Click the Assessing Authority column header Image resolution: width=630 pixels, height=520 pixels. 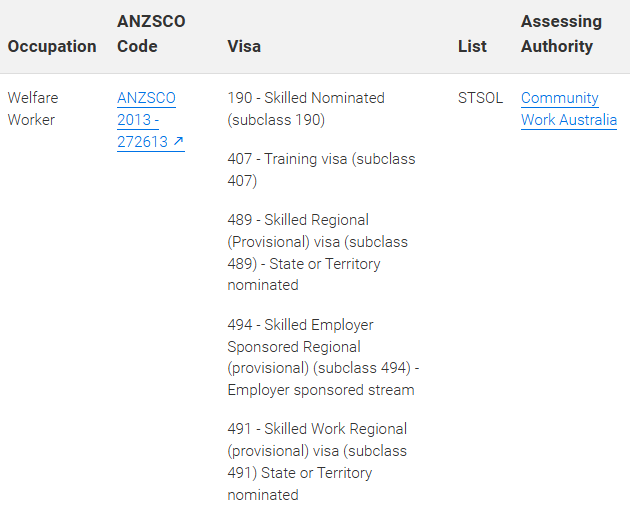[x=561, y=34]
